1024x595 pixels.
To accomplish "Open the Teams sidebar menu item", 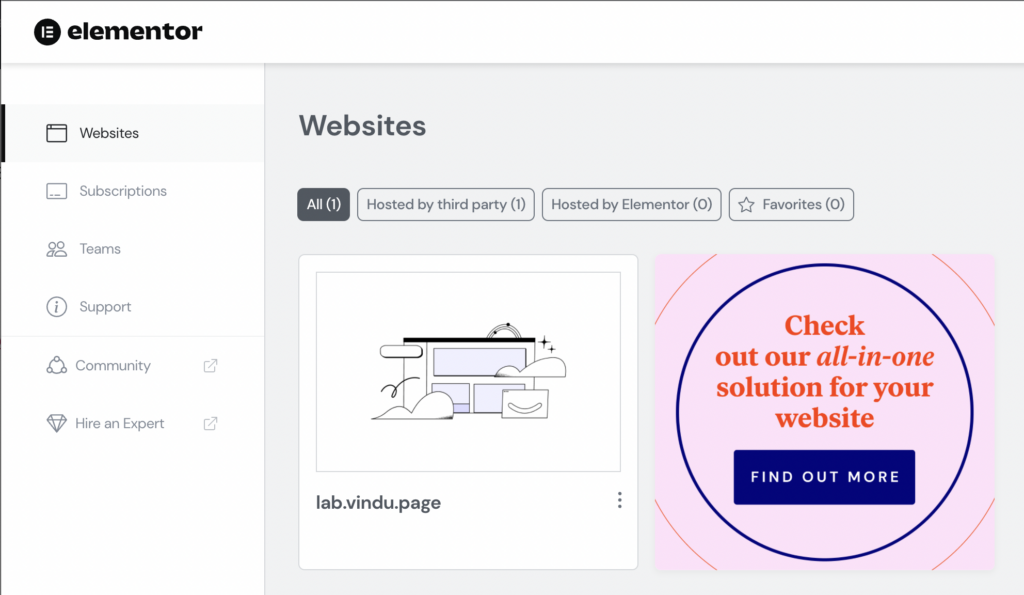I will 100,249.
